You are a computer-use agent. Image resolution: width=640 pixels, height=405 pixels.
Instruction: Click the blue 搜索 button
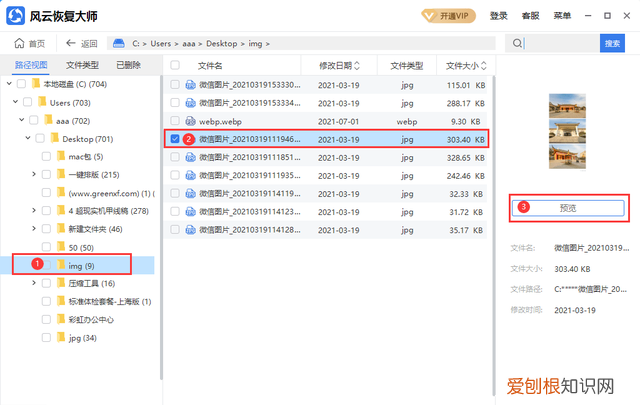612,43
